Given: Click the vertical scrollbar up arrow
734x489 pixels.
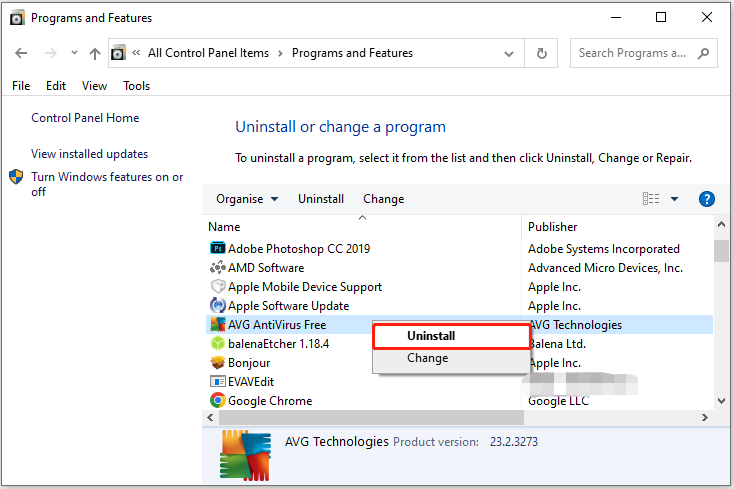Looking at the screenshot, I should pos(721,225).
